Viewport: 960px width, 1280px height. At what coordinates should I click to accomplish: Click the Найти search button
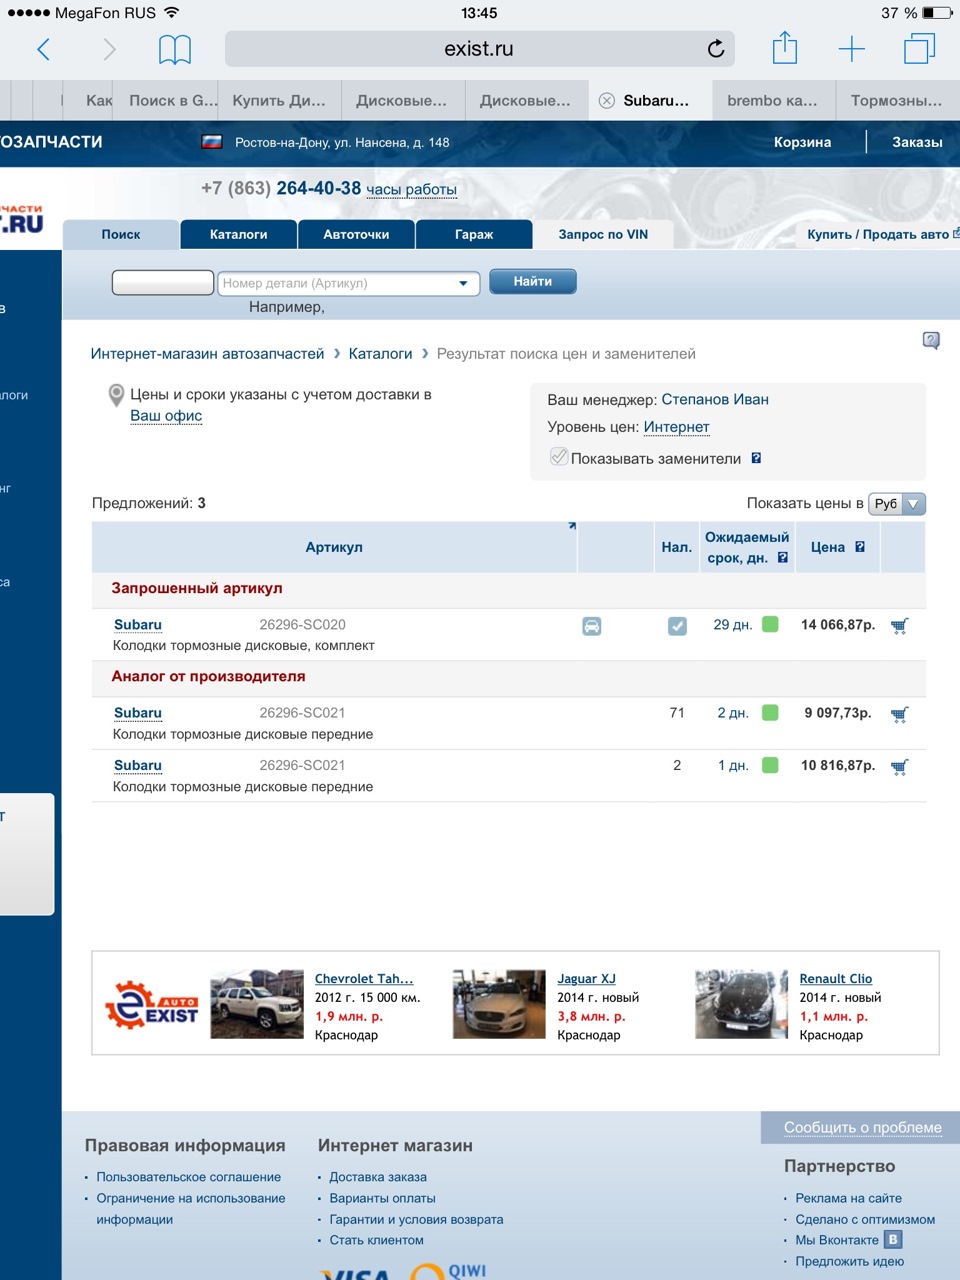[x=533, y=282]
